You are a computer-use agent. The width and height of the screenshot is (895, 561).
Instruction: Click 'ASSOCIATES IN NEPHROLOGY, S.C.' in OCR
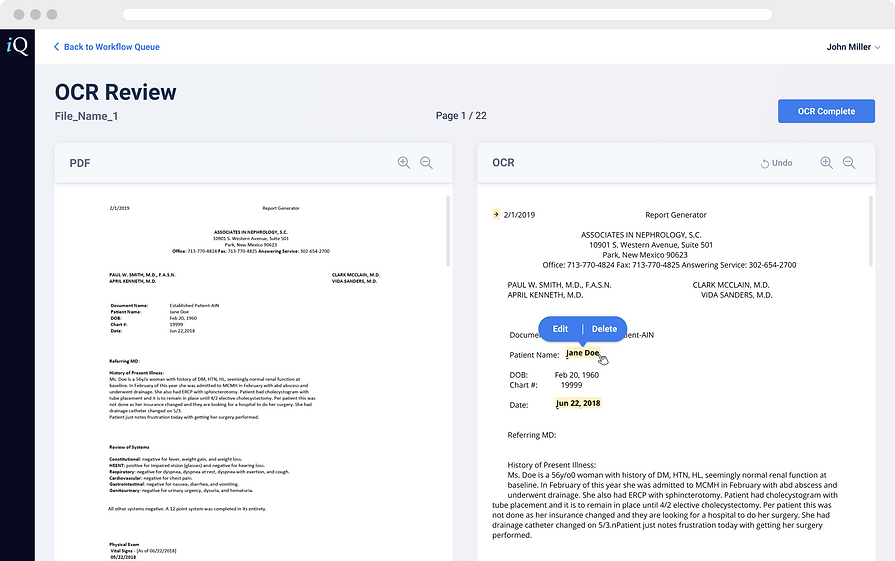(x=641, y=235)
